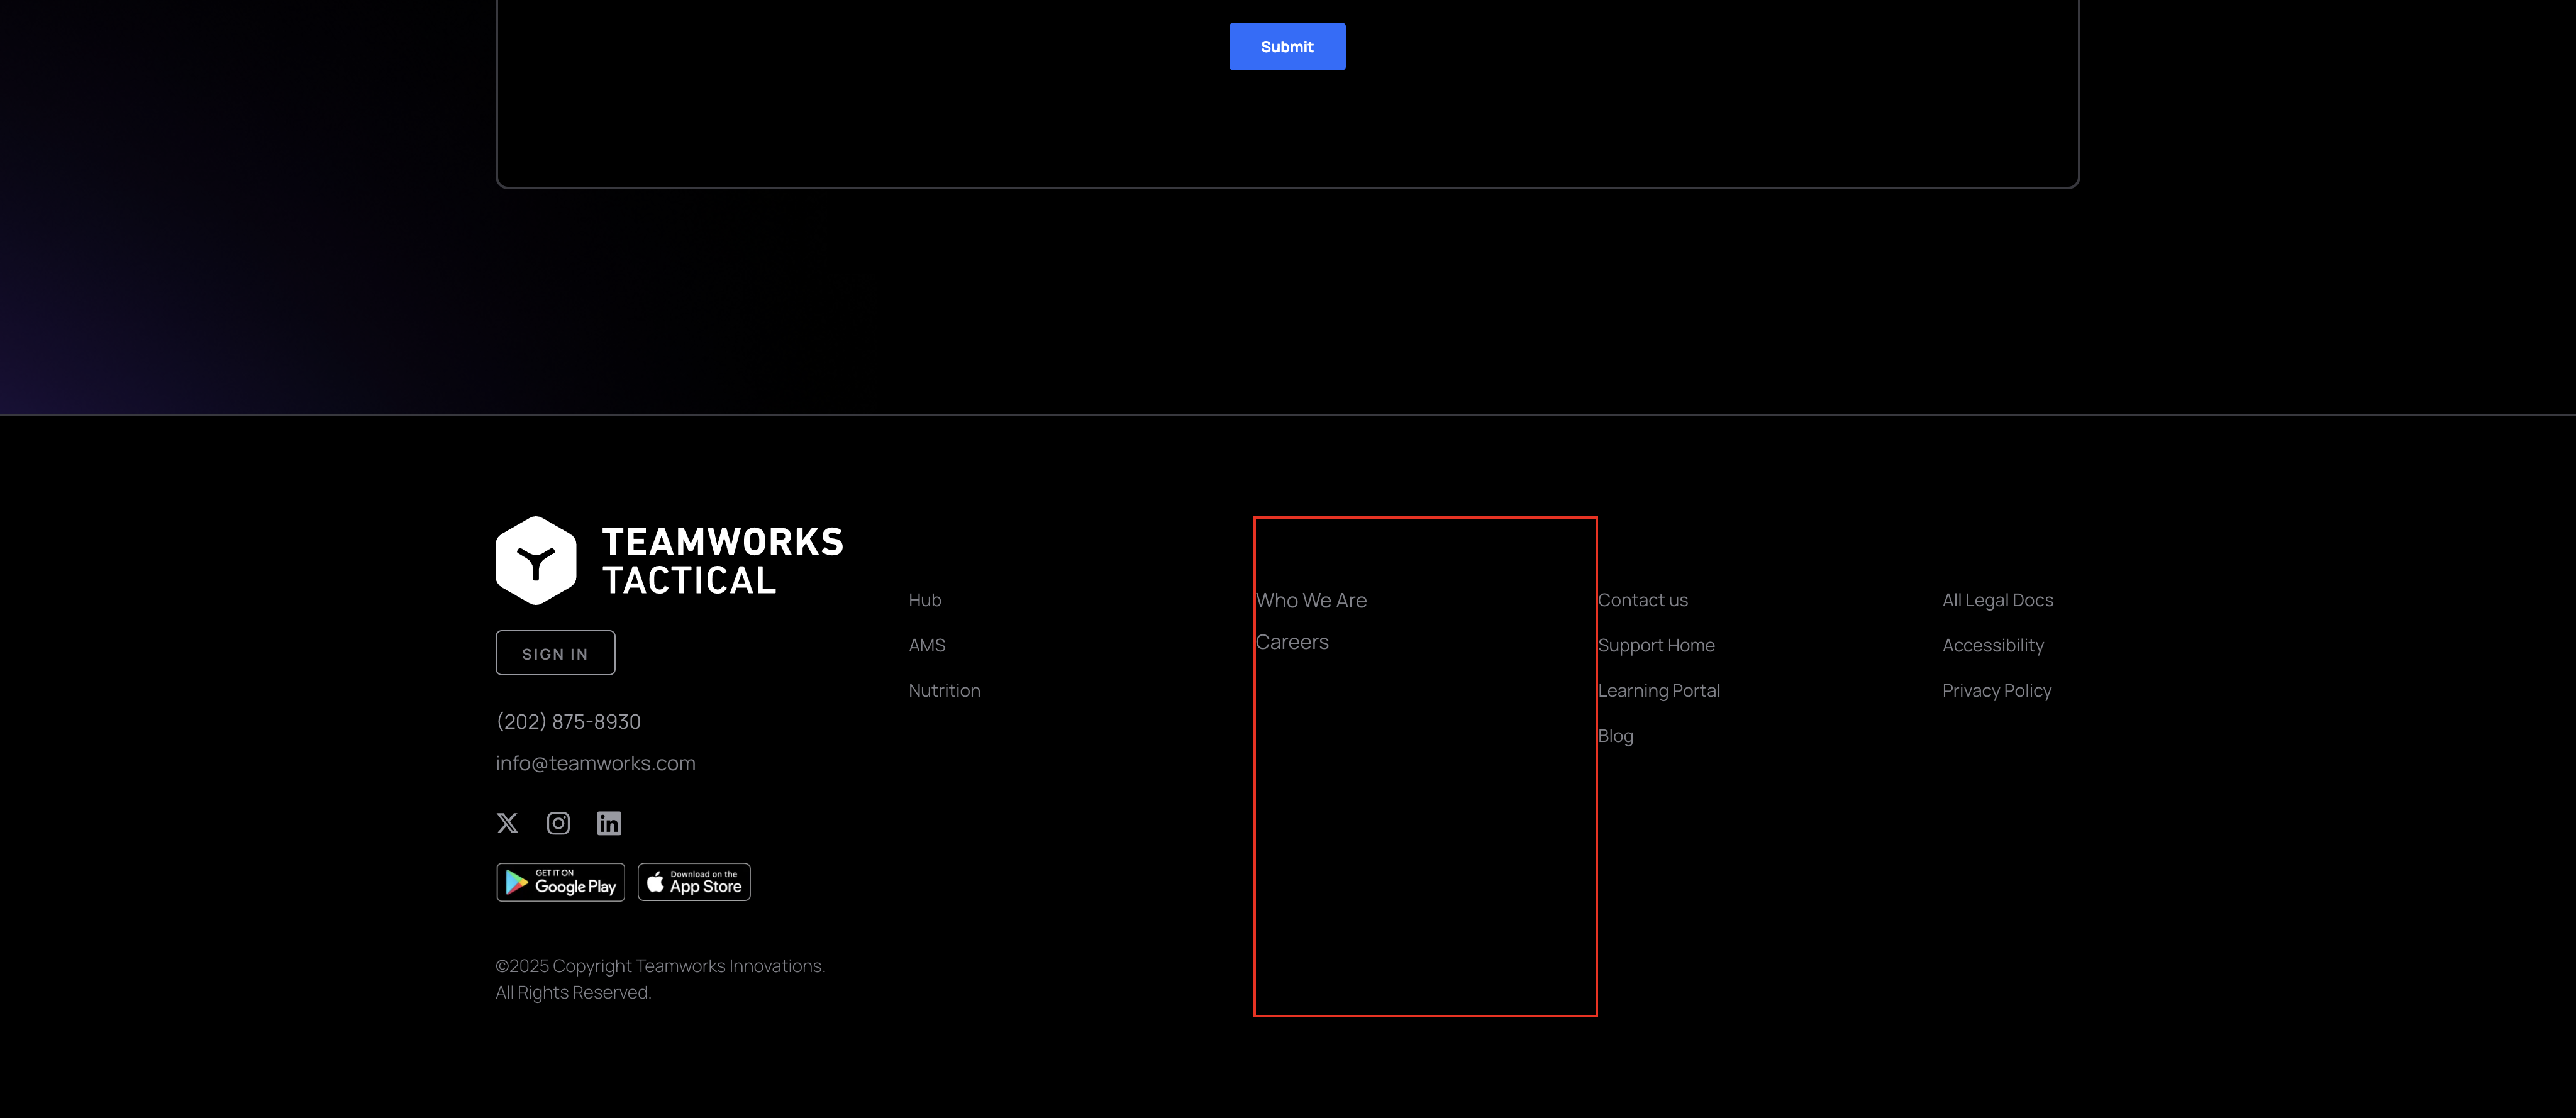
Task: Click the Accessibility footer link
Action: (1992, 645)
